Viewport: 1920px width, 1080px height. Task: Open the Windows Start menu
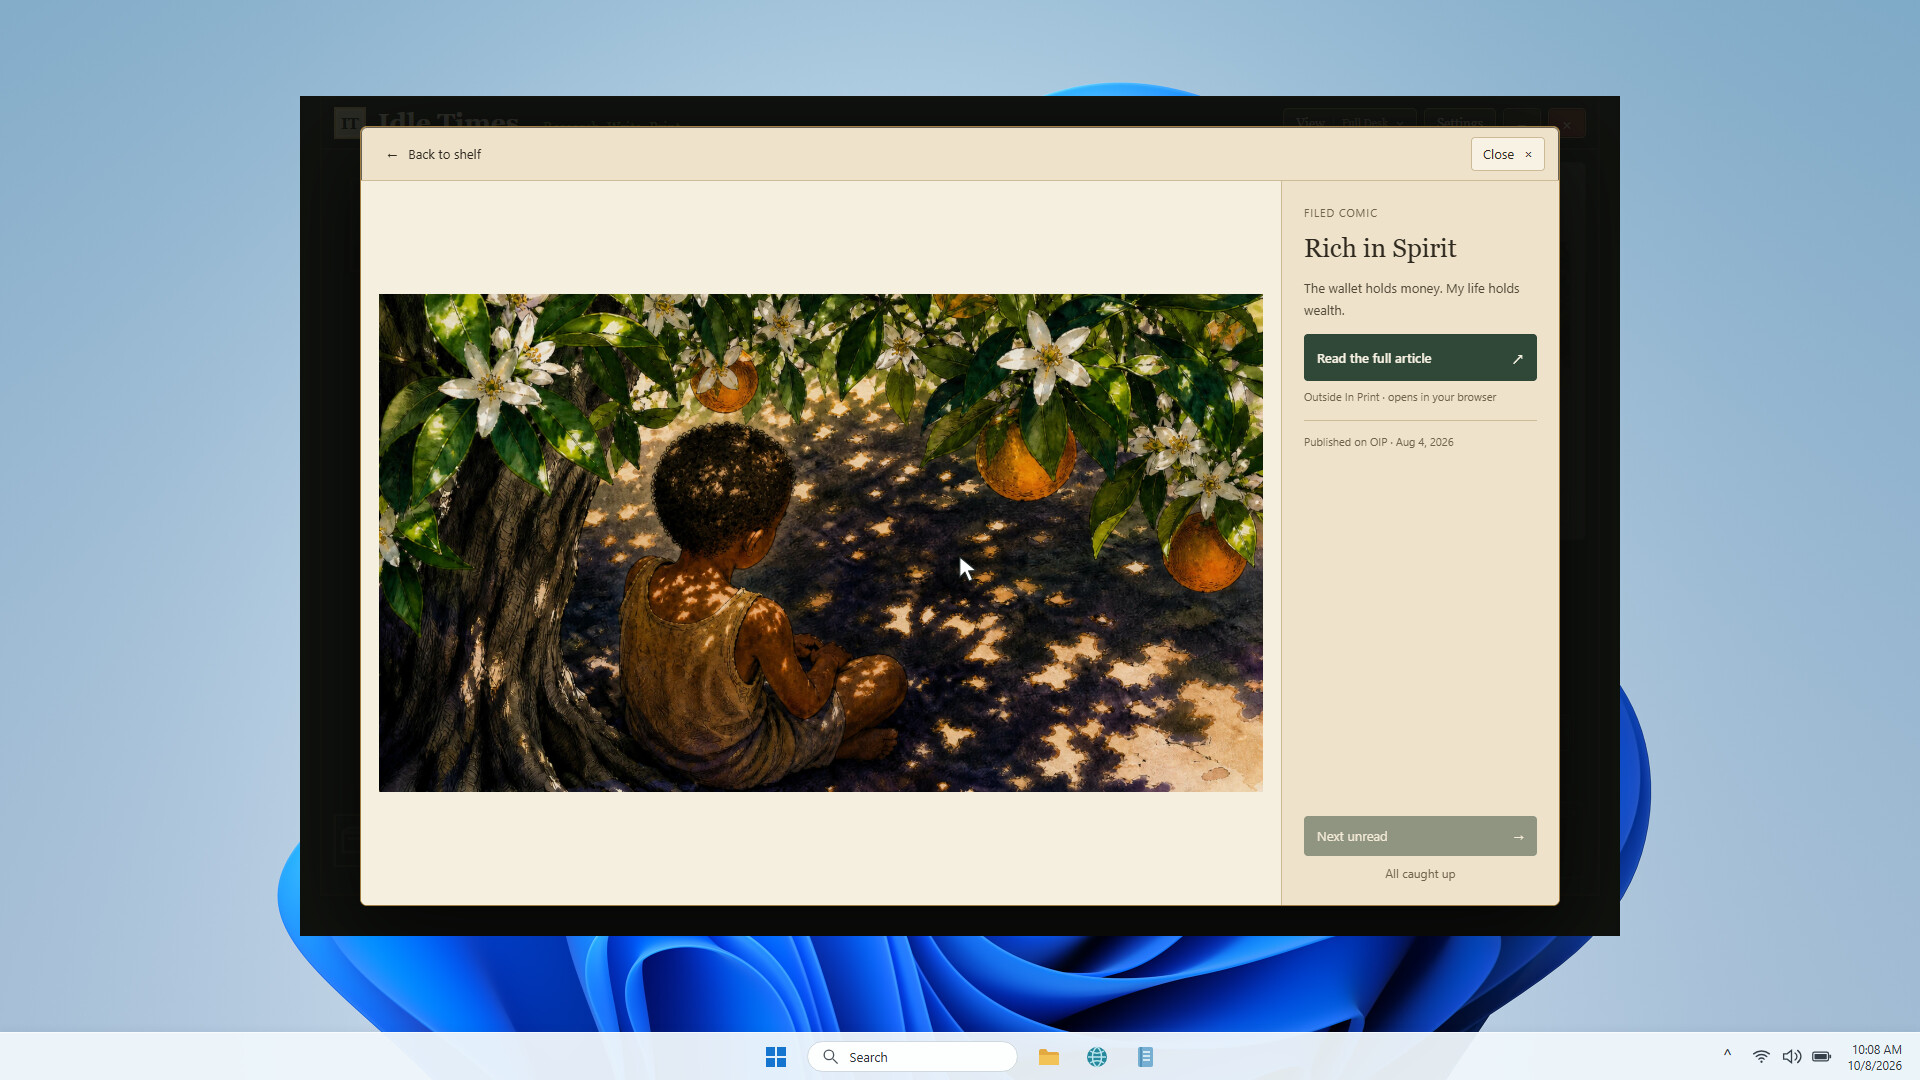coord(776,1057)
